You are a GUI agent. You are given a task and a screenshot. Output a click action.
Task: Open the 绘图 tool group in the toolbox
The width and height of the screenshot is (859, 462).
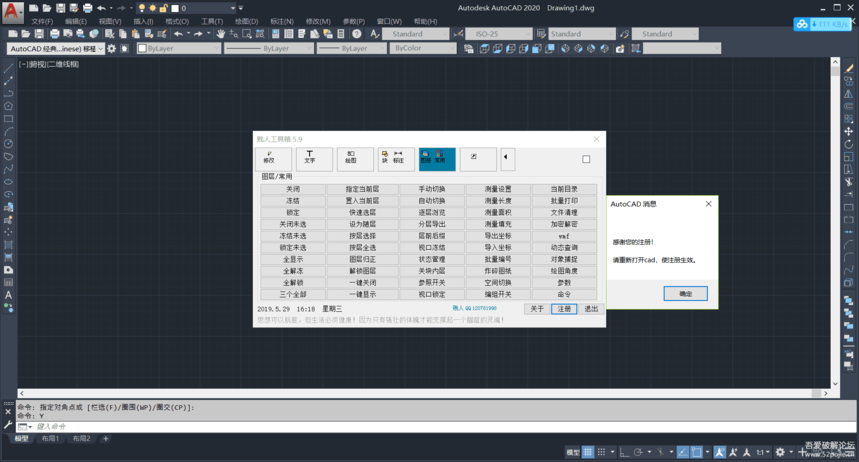point(355,159)
